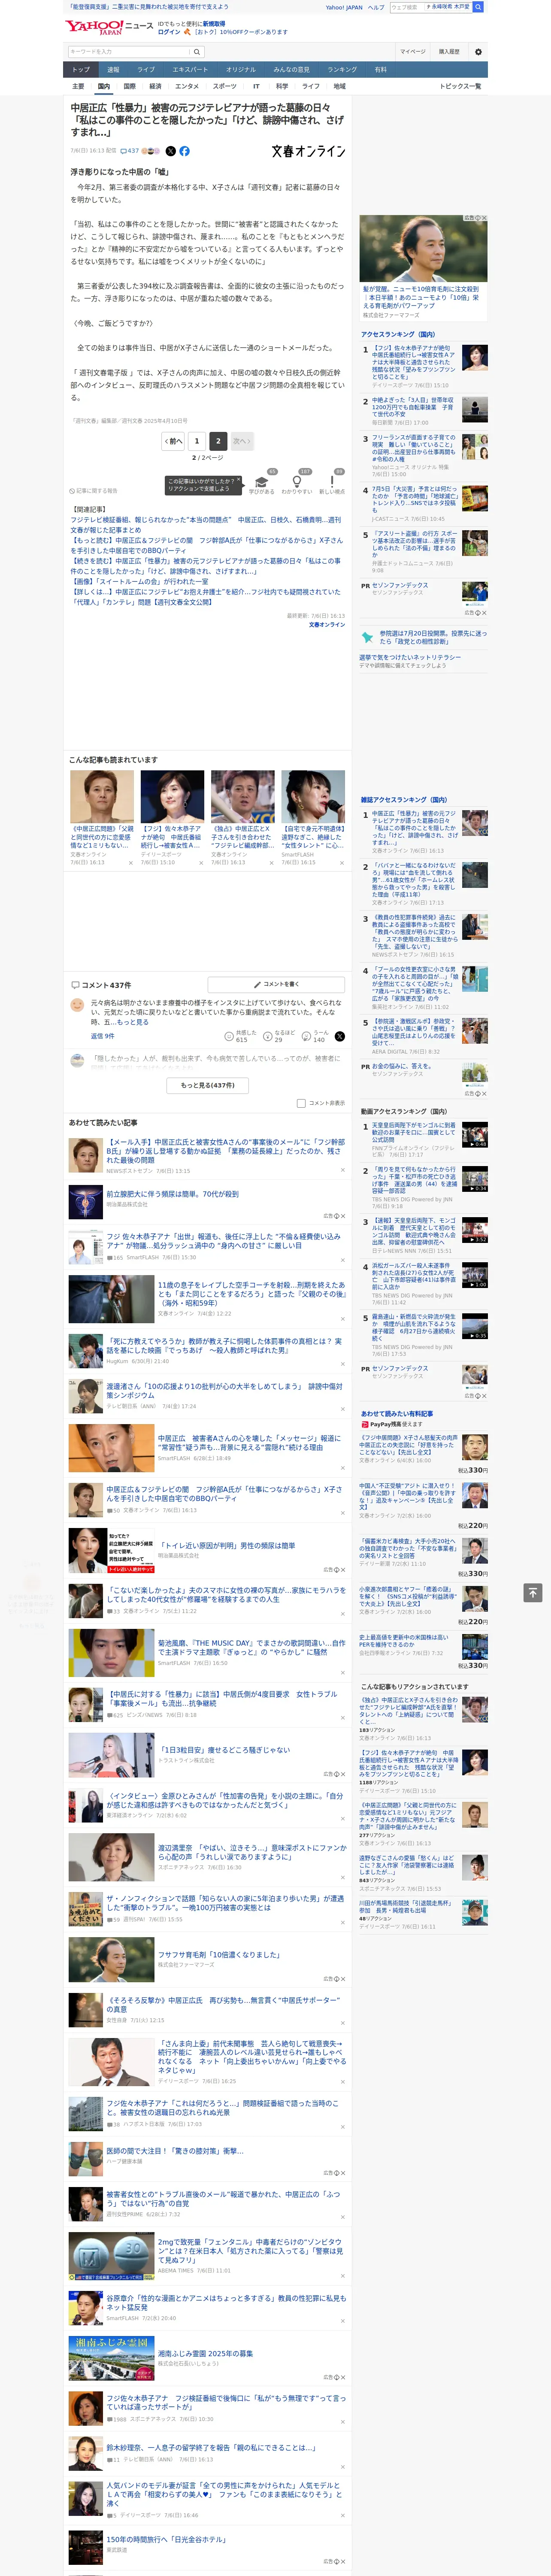The height and width of the screenshot is (2576, 551).
Task: Open the 2mgで致死量 フェンタニル article
Action: 251,2250
